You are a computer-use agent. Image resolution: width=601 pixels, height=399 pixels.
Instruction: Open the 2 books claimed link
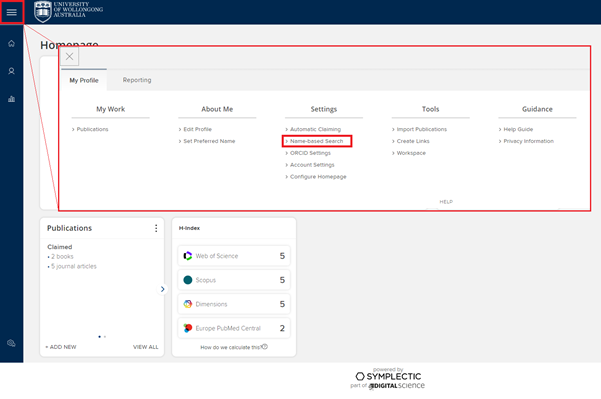[x=62, y=256]
